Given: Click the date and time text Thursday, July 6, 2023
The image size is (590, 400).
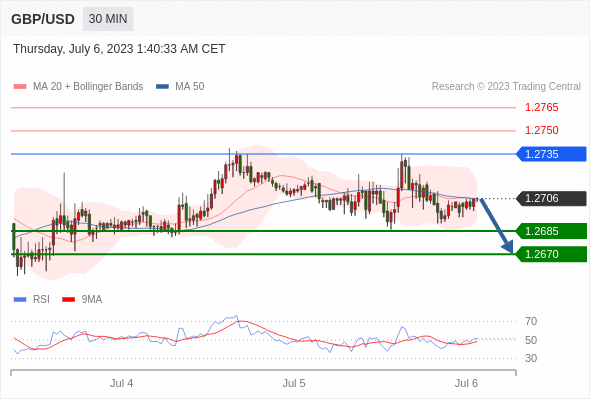Looking at the screenshot, I should [x=119, y=49].
